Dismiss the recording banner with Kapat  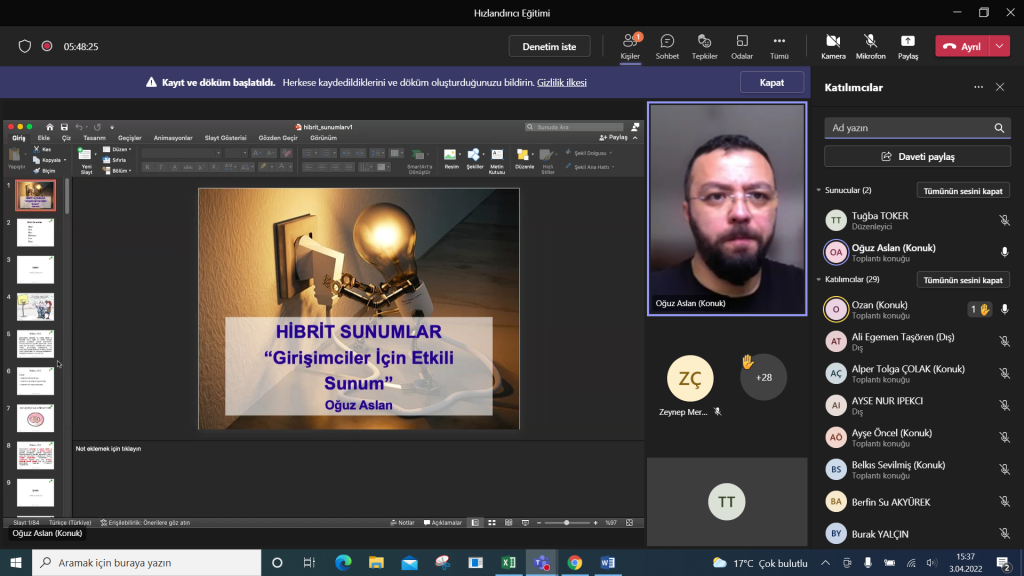(771, 83)
